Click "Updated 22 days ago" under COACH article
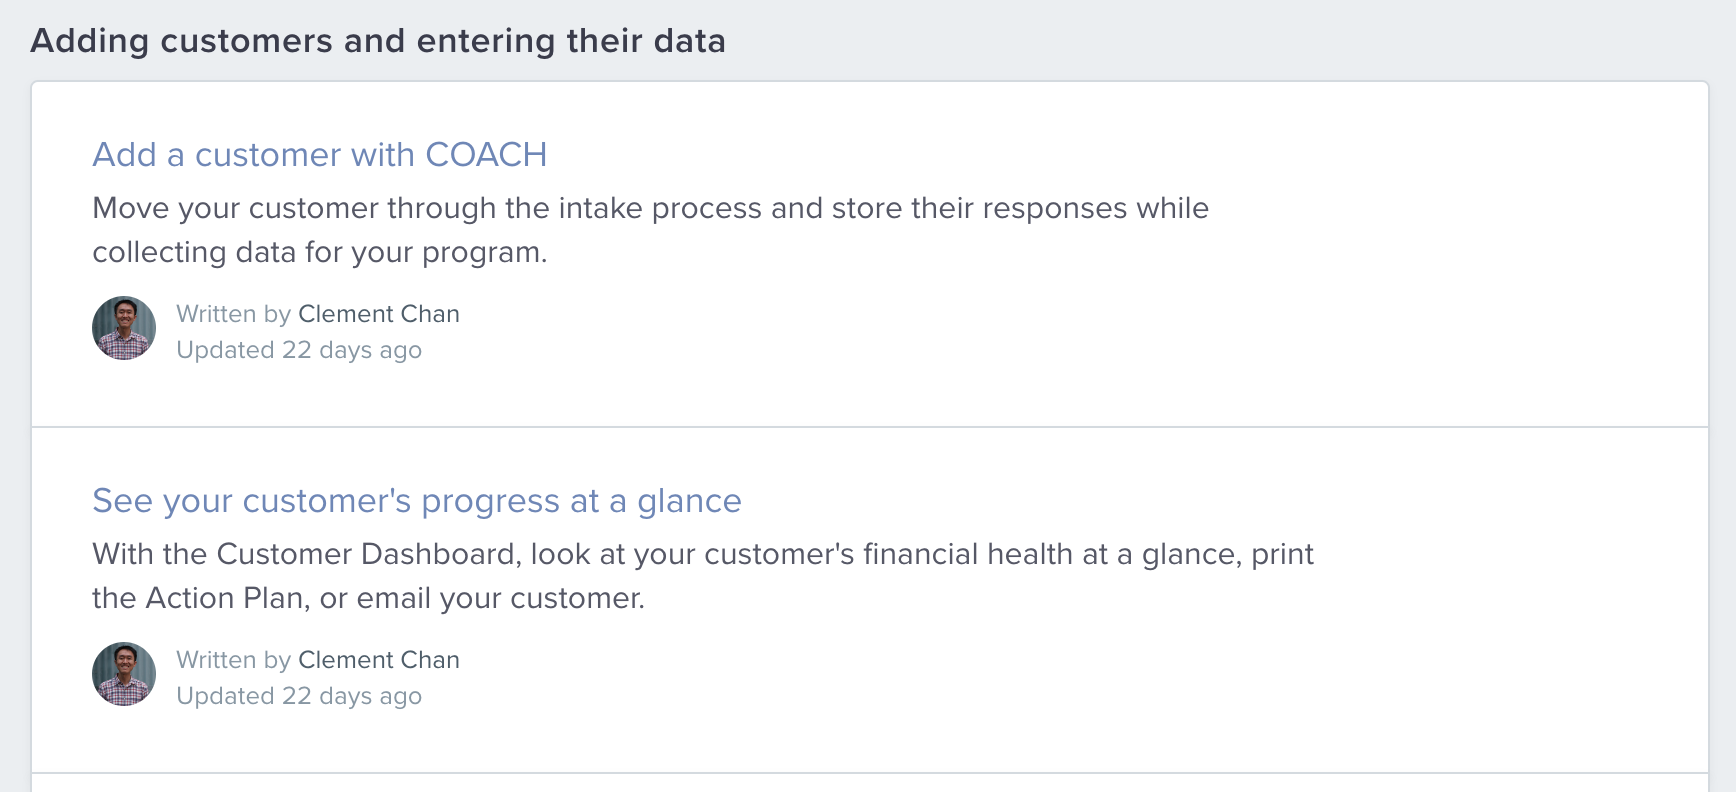This screenshot has height=792, width=1736. 299,350
